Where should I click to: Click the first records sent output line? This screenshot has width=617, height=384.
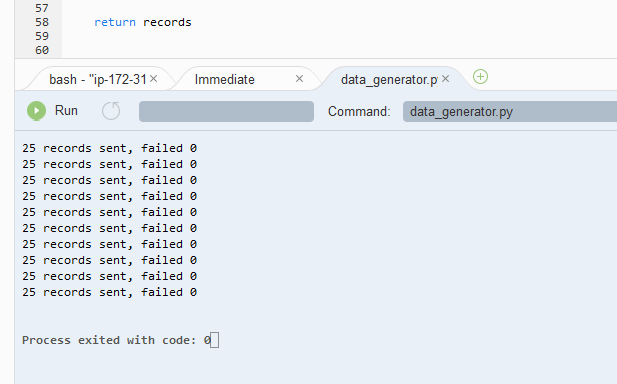pyautogui.click(x=109, y=148)
